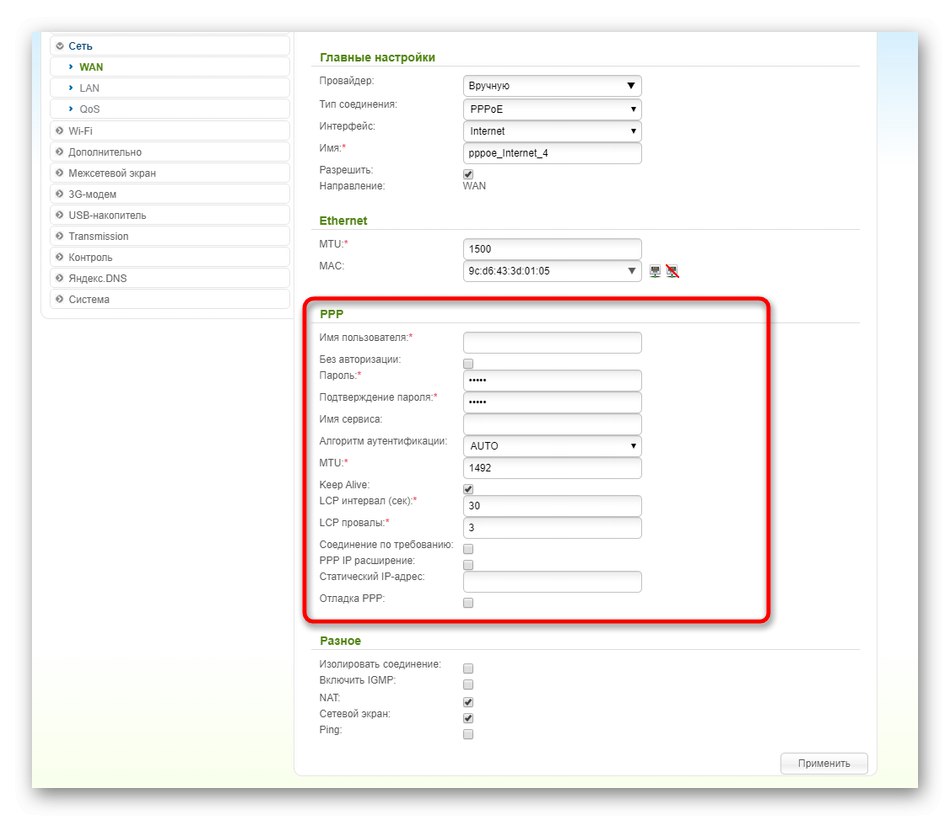The height and width of the screenshot is (820, 950).
Task: Click the LCP интервал field
Action: pos(552,506)
